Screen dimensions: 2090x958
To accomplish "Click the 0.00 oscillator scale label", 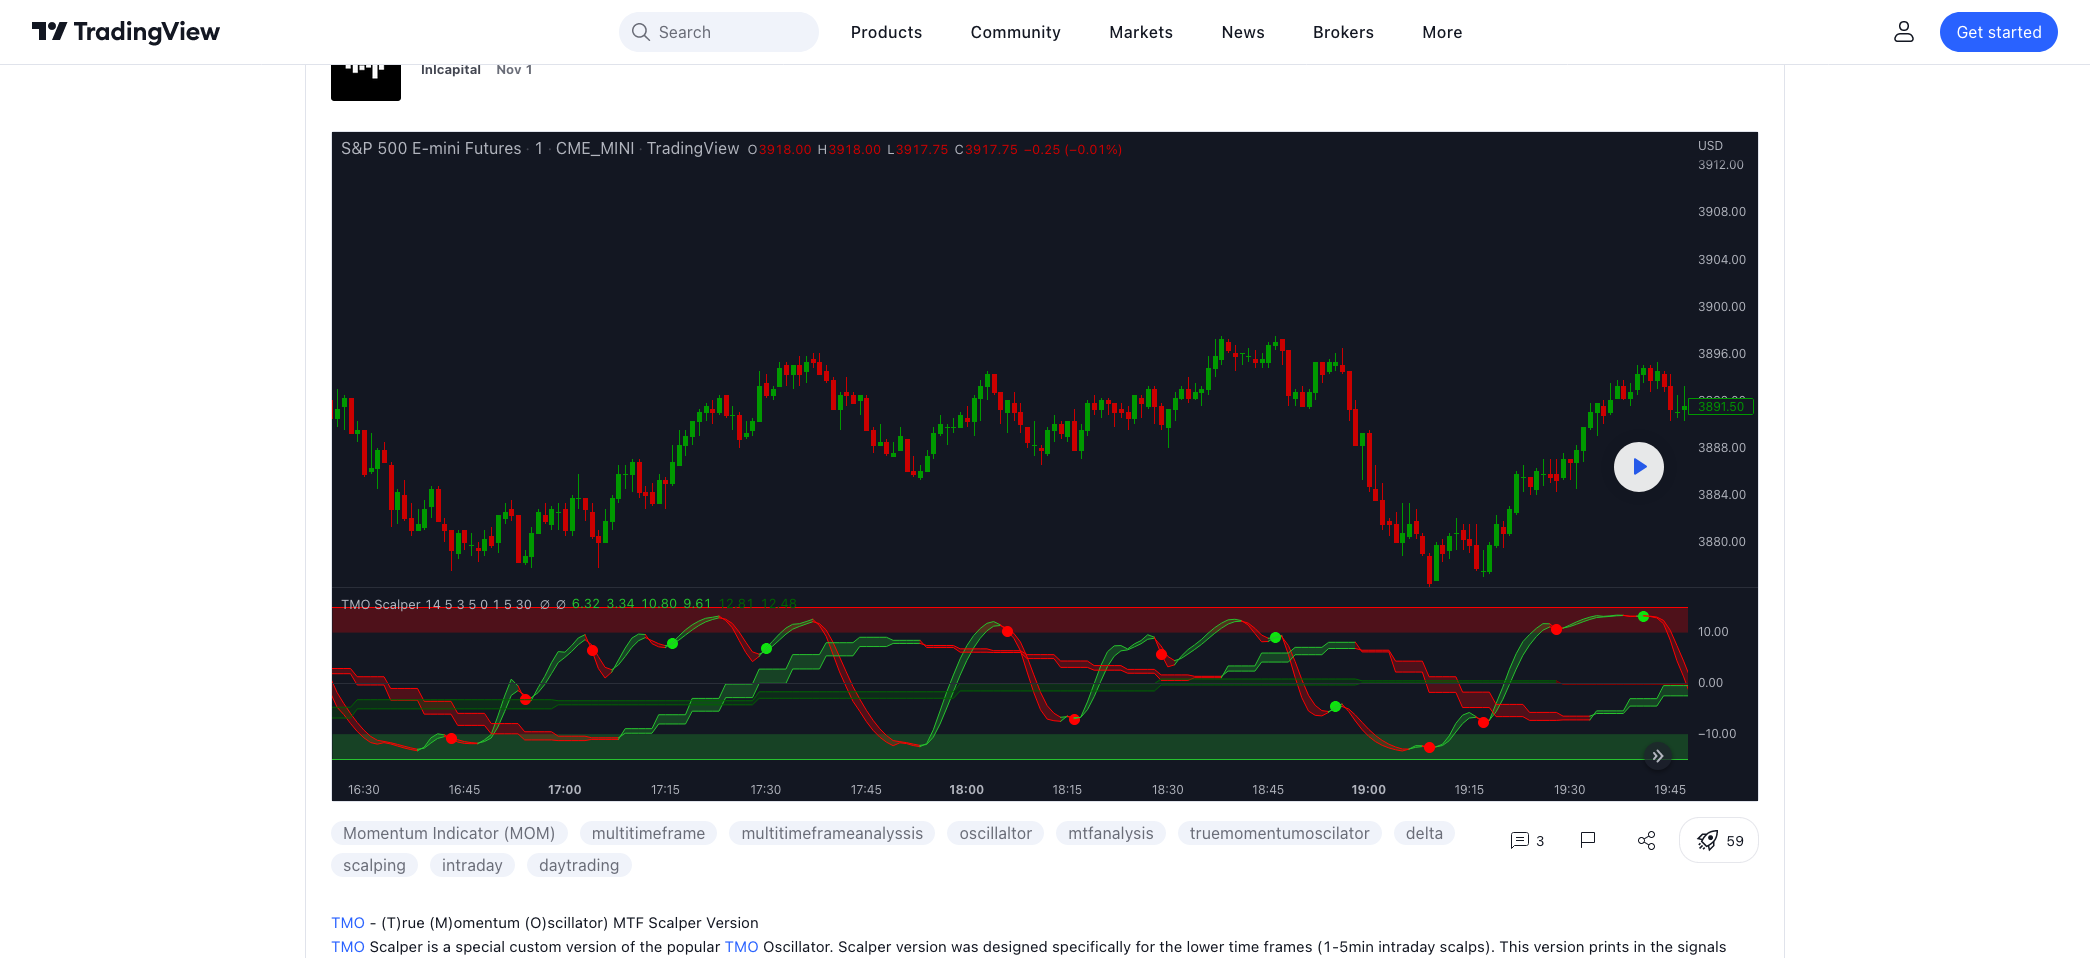I will [x=1710, y=683].
